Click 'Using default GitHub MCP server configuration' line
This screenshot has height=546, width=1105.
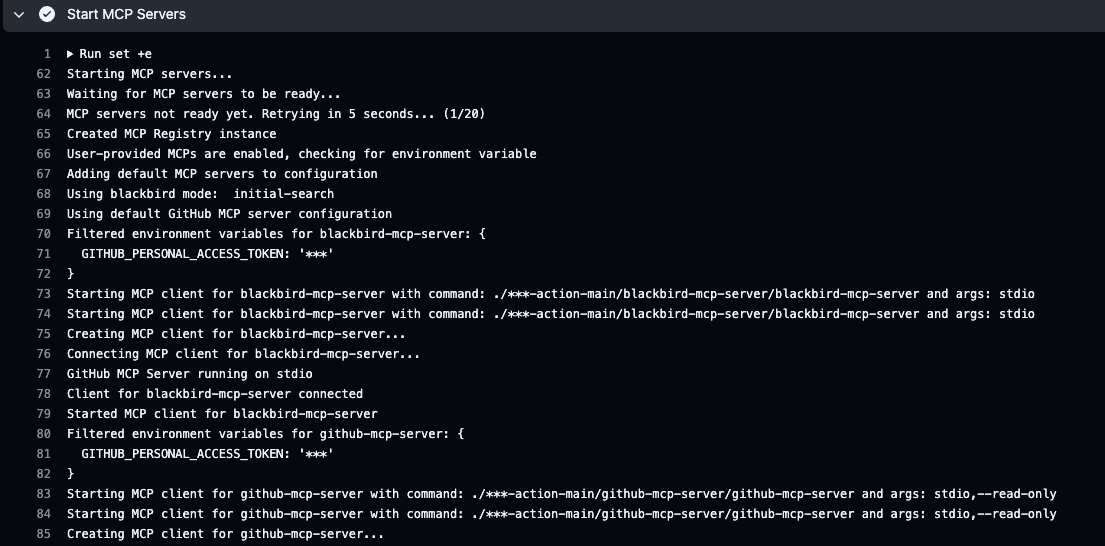[229, 213]
